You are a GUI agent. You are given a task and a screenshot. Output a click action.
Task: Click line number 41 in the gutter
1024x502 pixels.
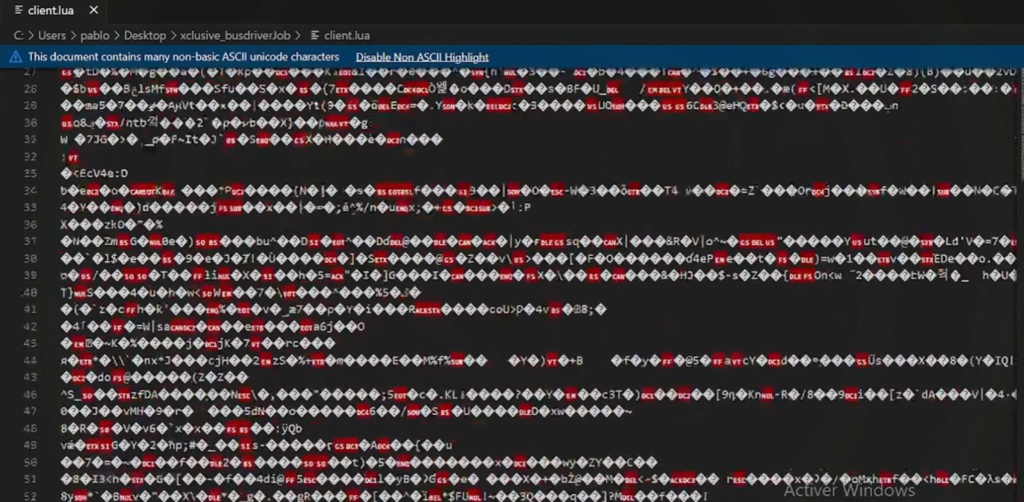(x=31, y=309)
